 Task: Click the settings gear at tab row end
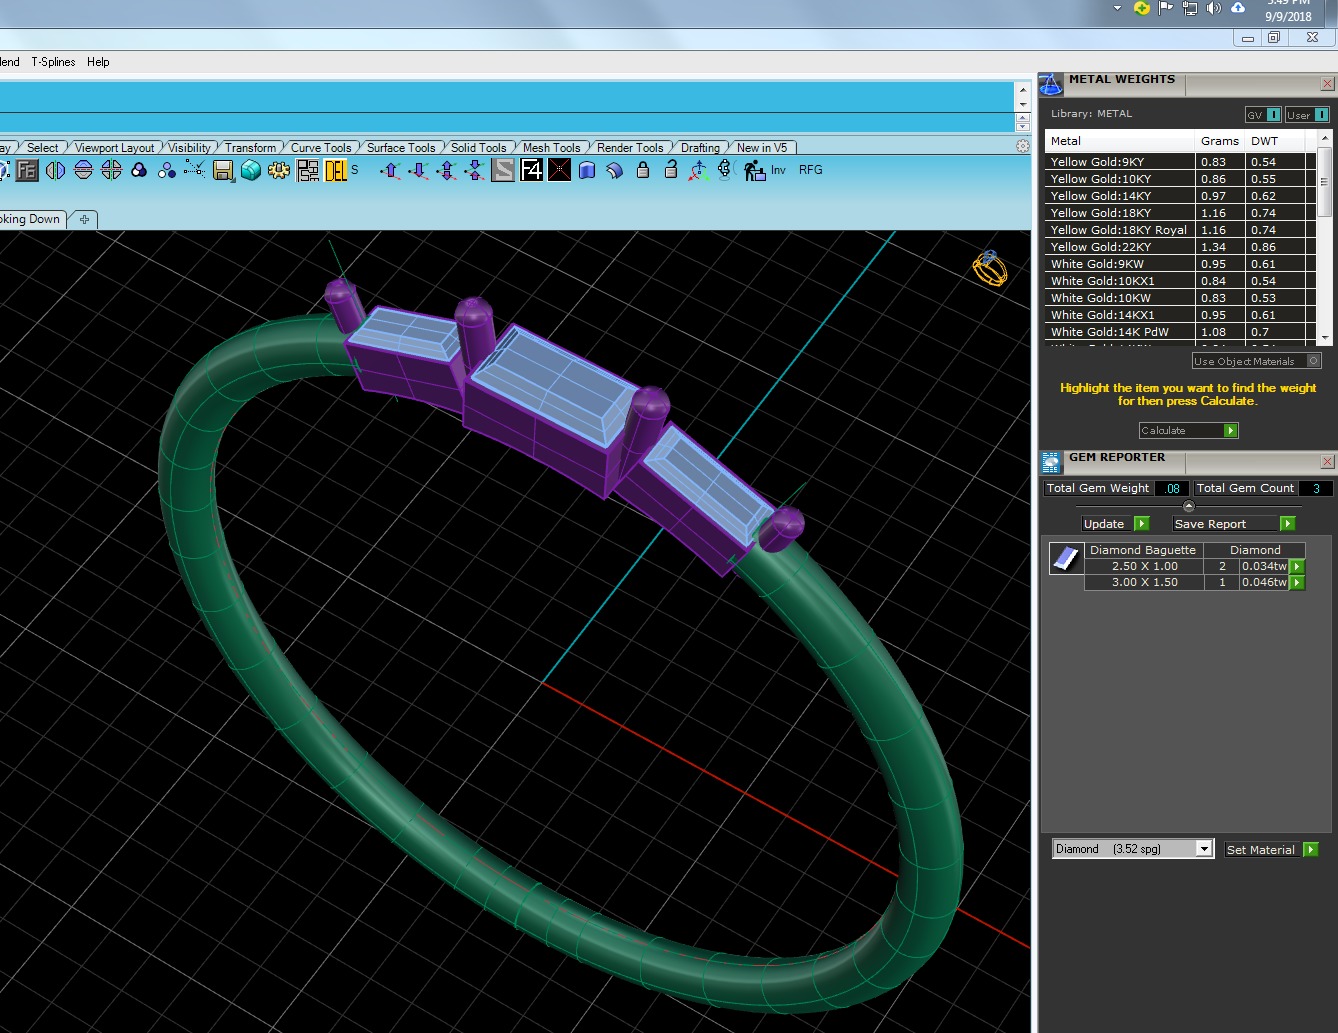(1022, 146)
